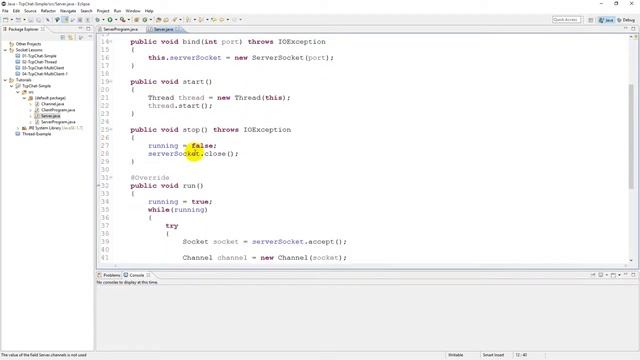Click the editor vertical scrollbar thumb
The height and width of the screenshot is (360, 640).
(x=631, y=136)
